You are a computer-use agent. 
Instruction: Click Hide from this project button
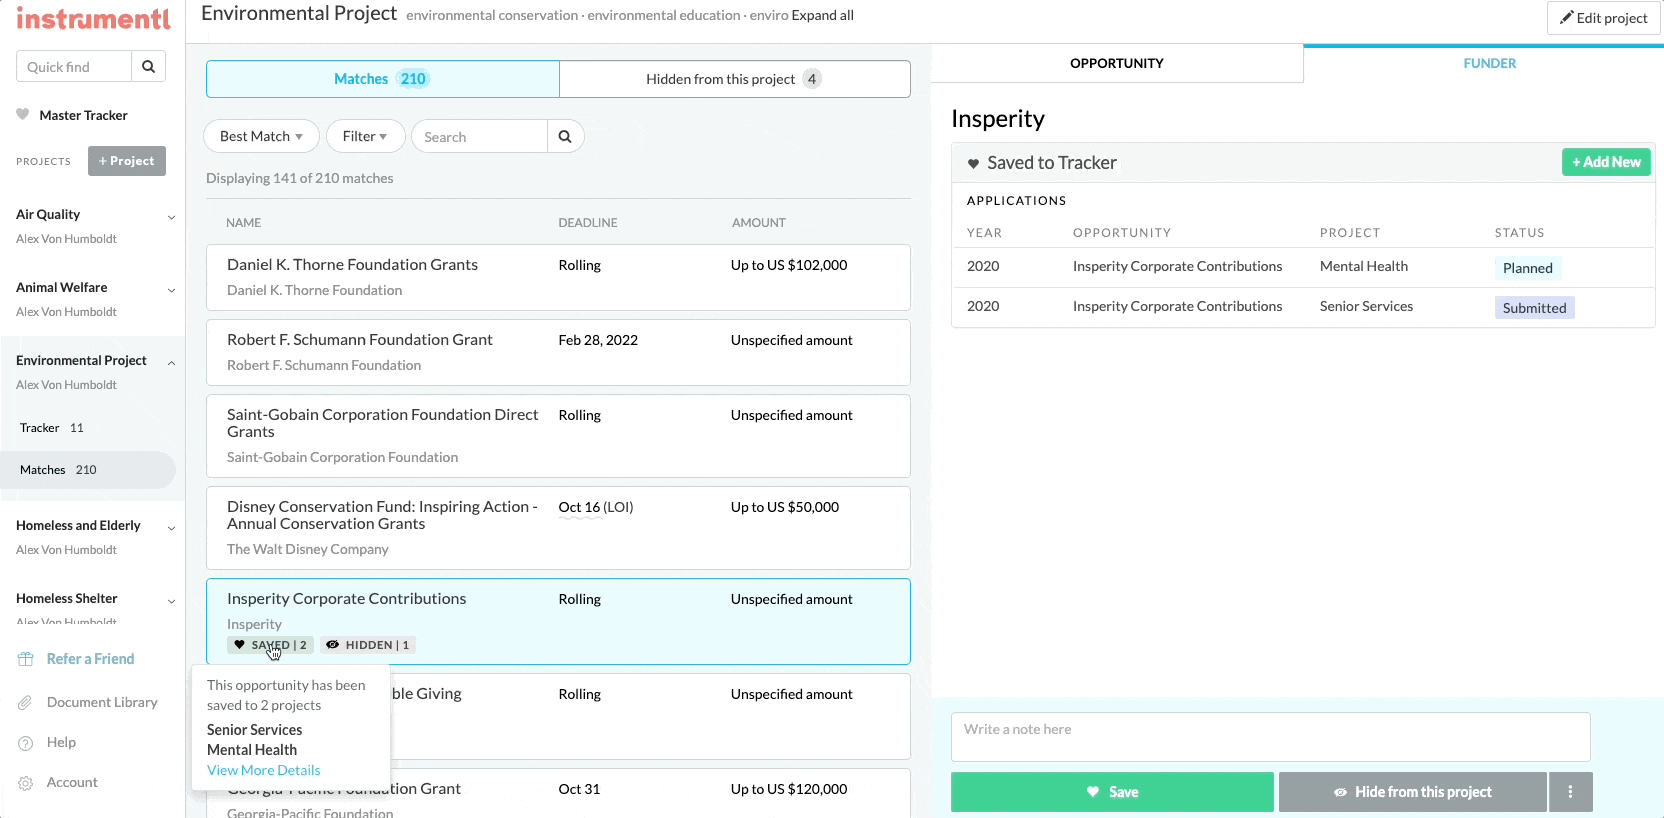1412,792
